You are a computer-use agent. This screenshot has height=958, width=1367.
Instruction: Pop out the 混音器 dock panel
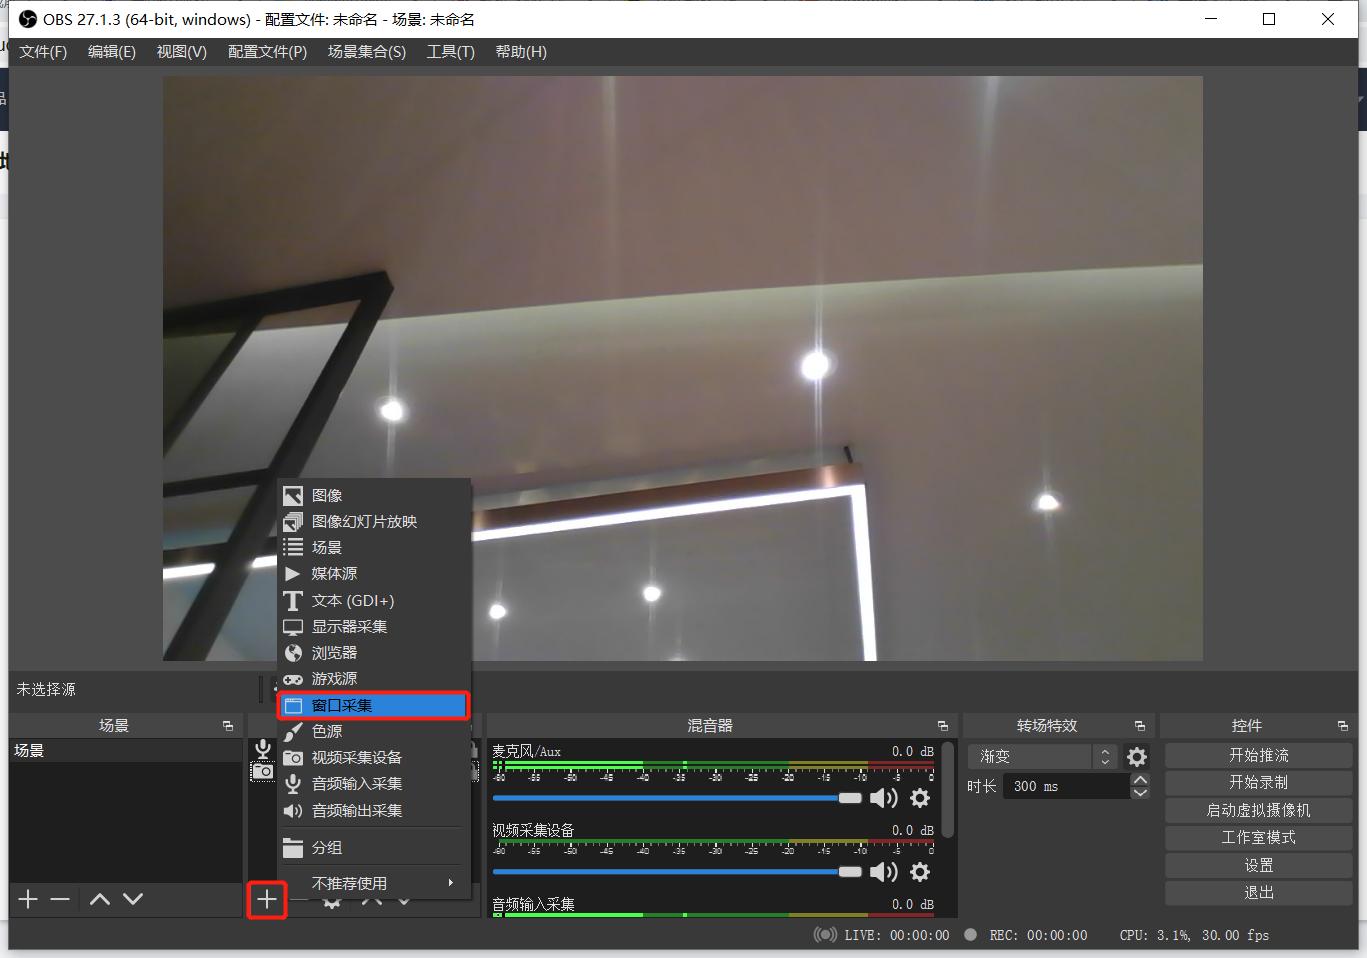942,726
